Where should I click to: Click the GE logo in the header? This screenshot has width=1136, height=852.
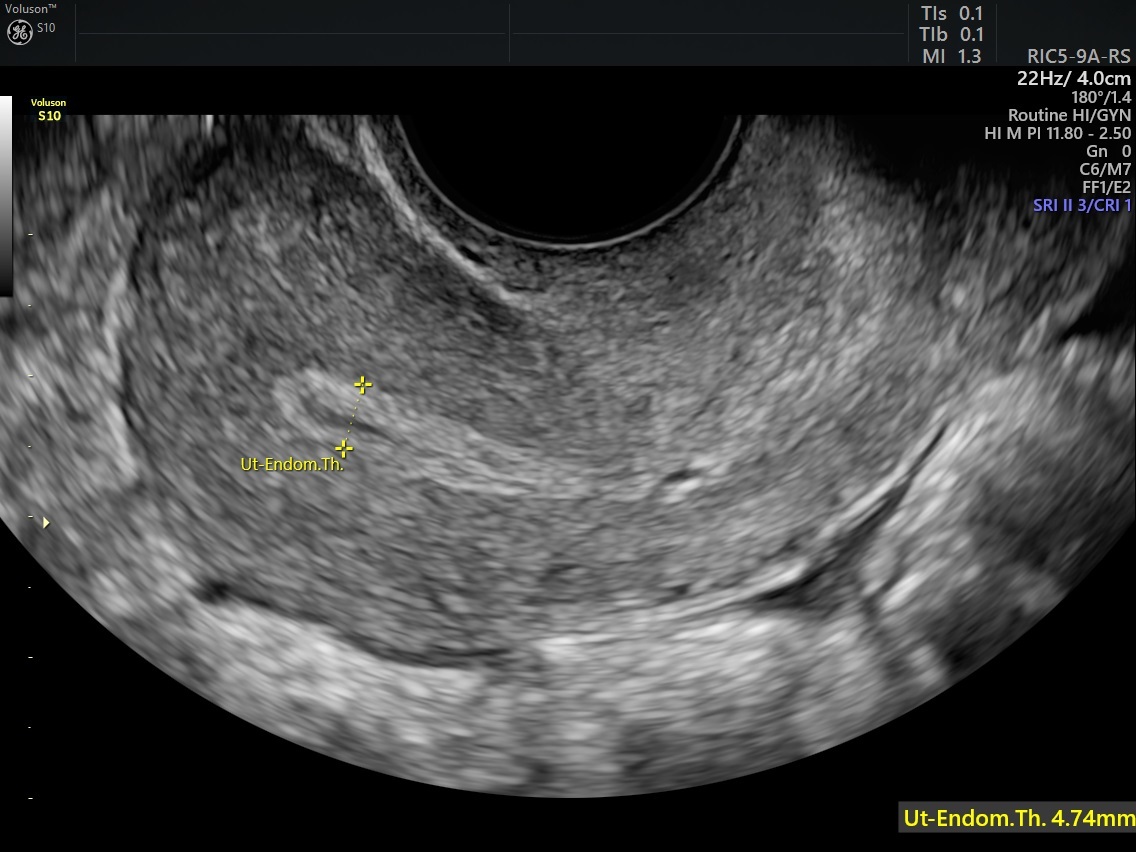click(20, 32)
